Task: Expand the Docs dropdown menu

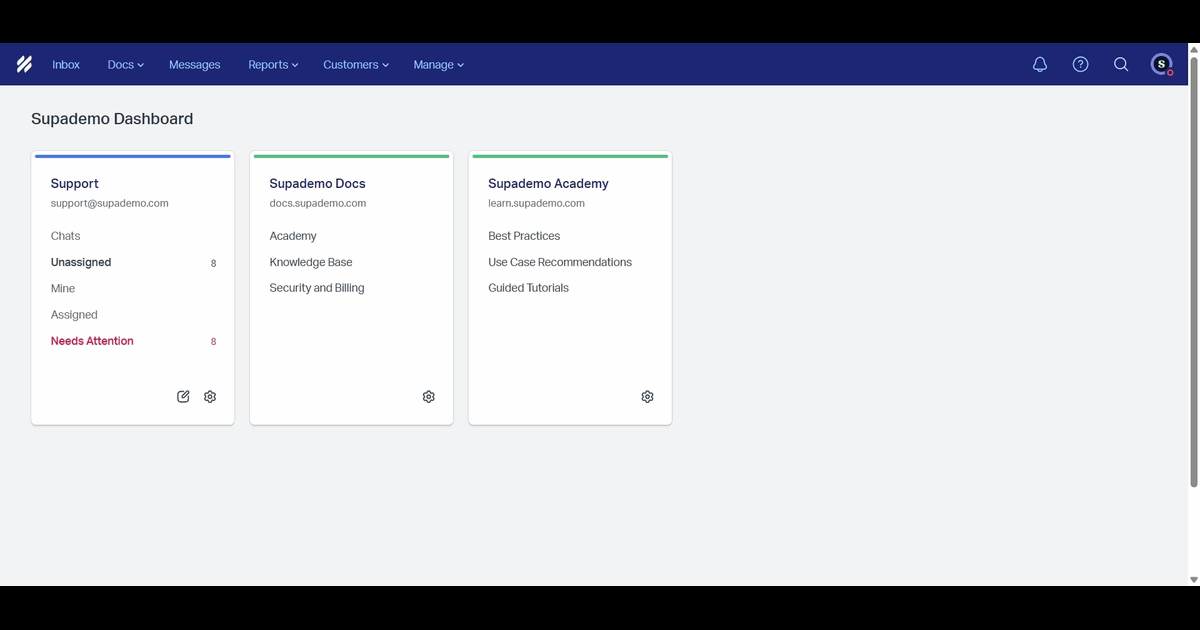Action: point(126,65)
